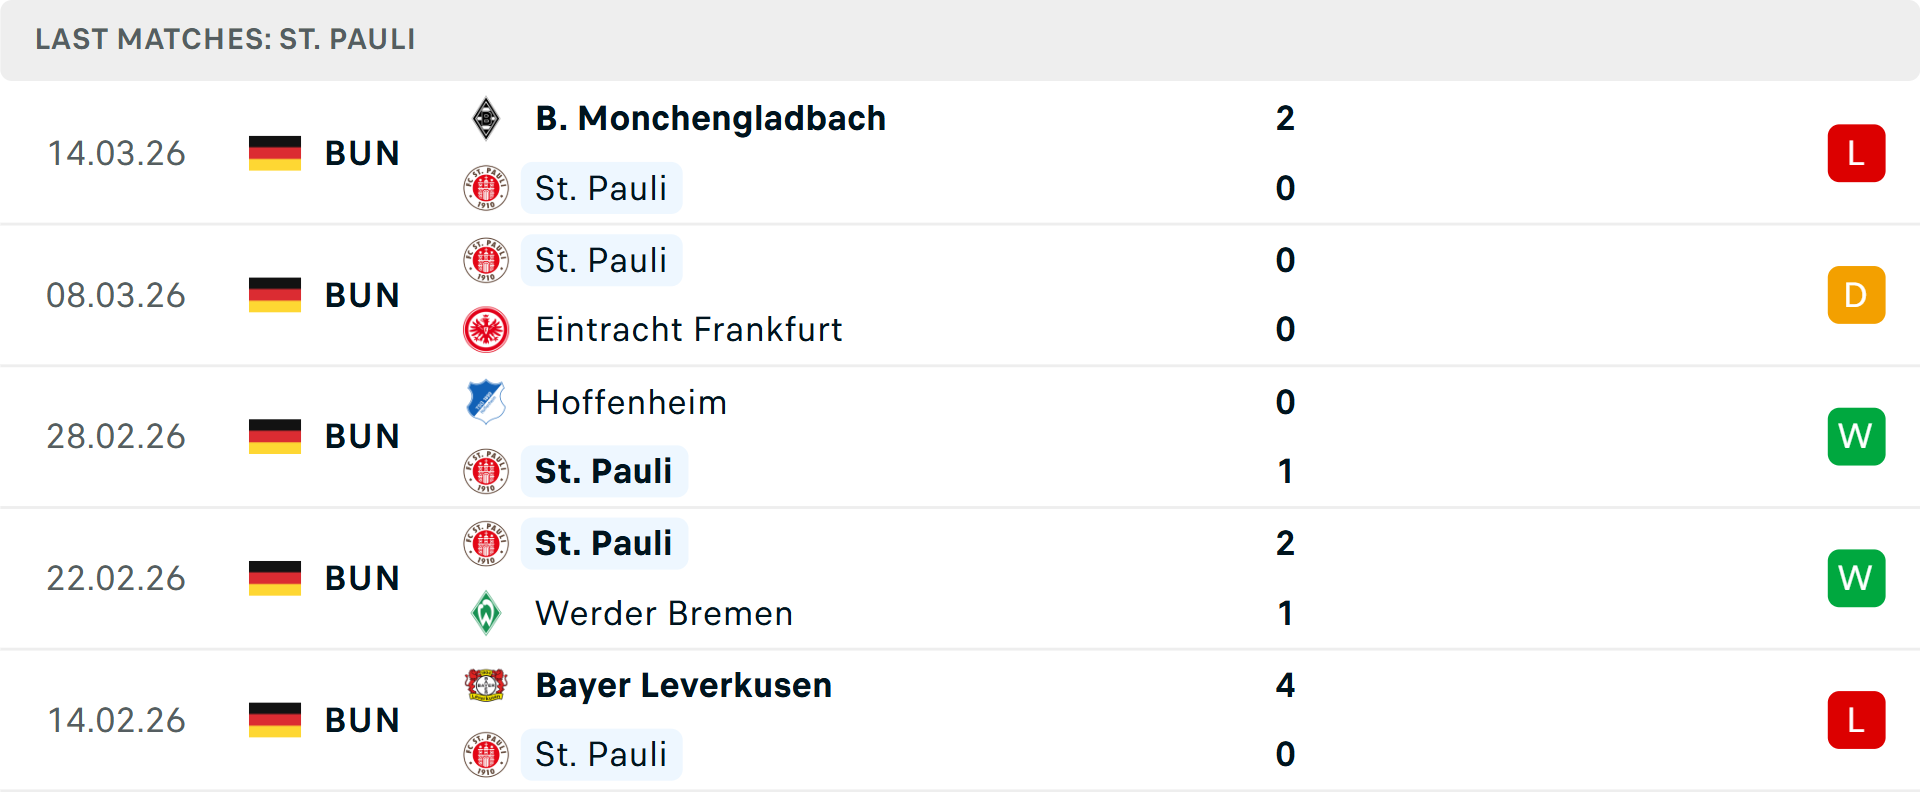This screenshot has width=1920, height=792.
Task: Click German flag in the 08.03.26 row
Action: point(275,295)
